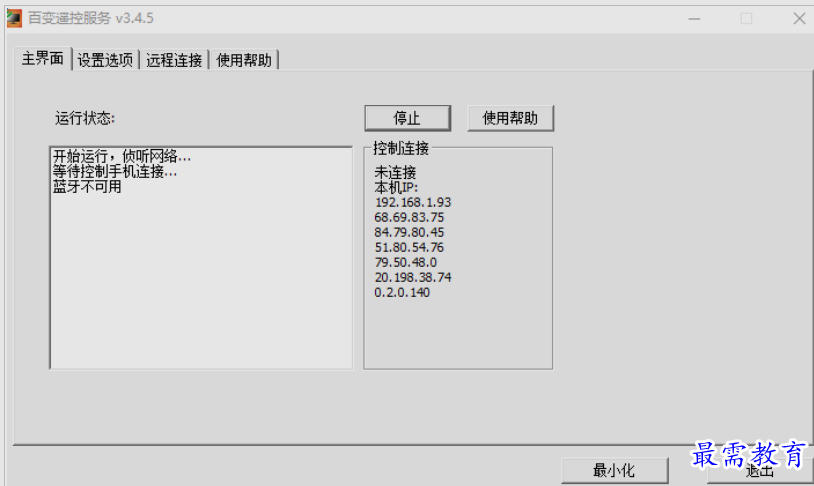Screen dimensions: 814x486
Task: Click the 使用帮助 button beside 停止
Action: (x=510, y=118)
